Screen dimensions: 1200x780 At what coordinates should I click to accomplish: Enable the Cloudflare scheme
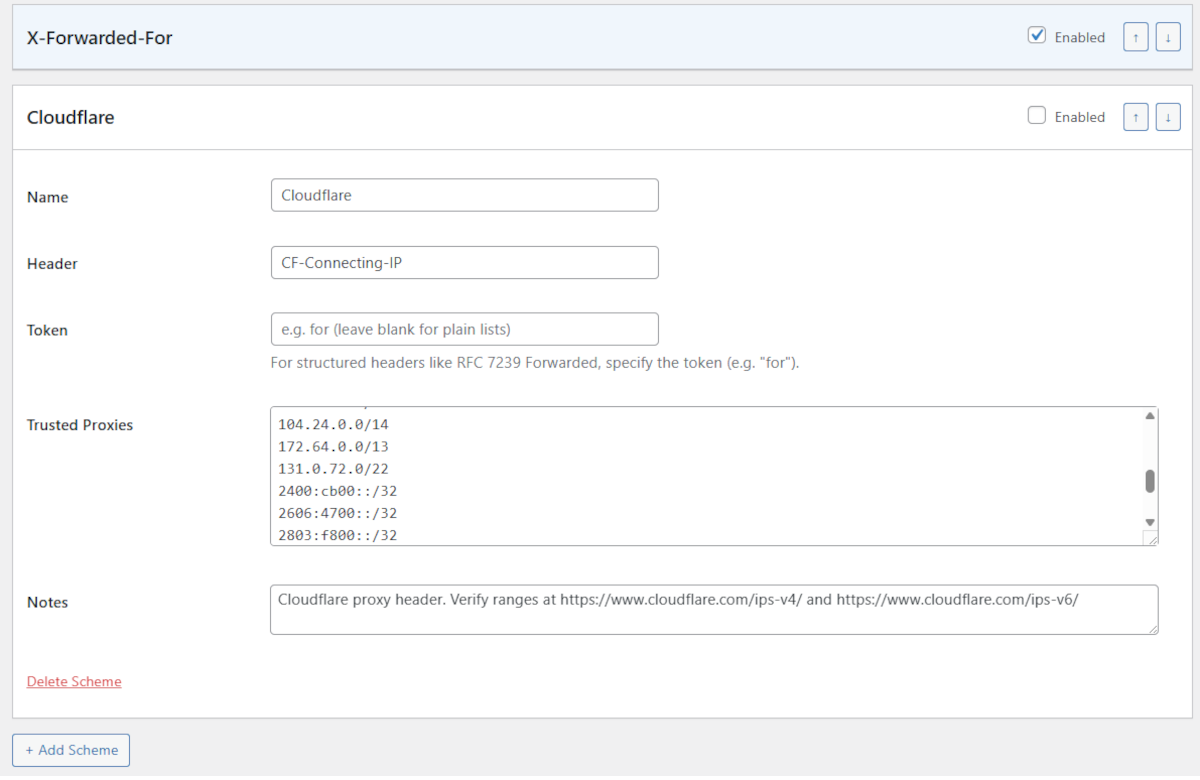pyautogui.click(x=1037, y=115)
